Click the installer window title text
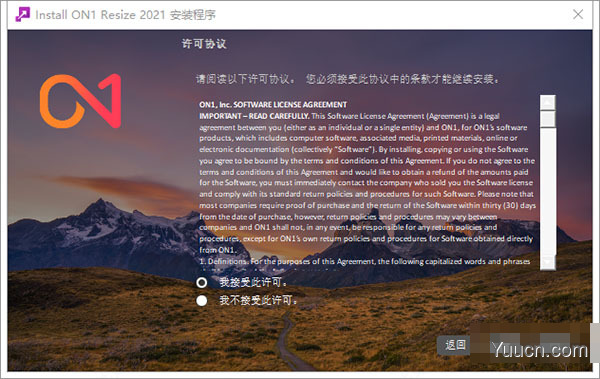The width and height of the screenshot is (600, 379). pos(126,15)
